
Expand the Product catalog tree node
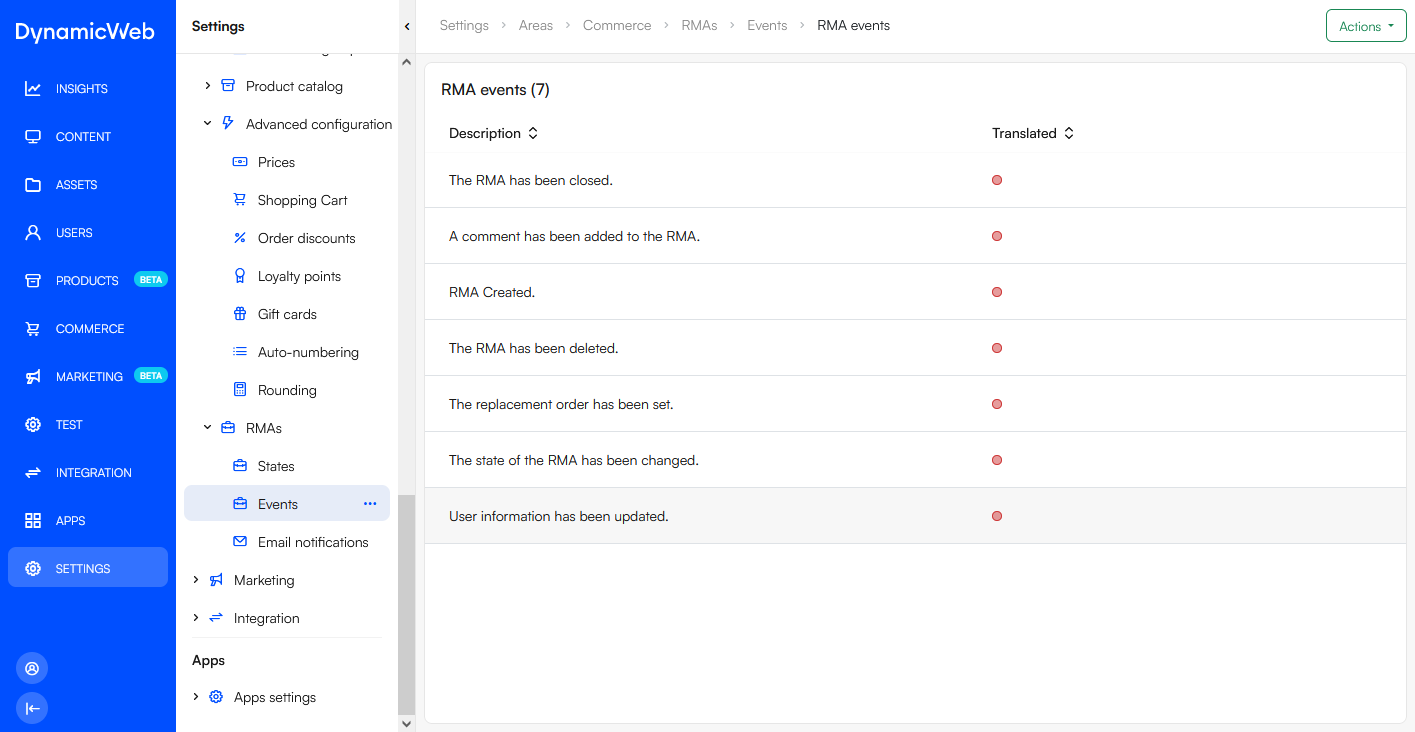pyautogui.click(x=208, y=86)
